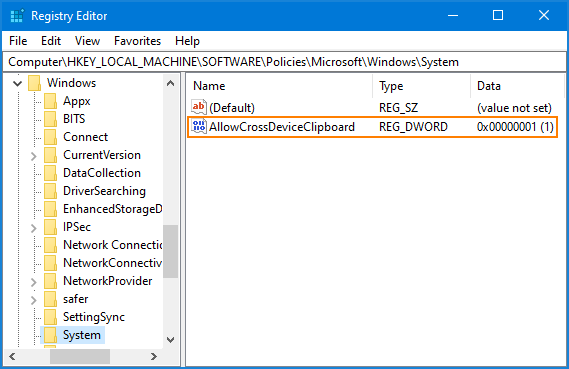
Task: Click the System folder icon
Action: point(50,335)
